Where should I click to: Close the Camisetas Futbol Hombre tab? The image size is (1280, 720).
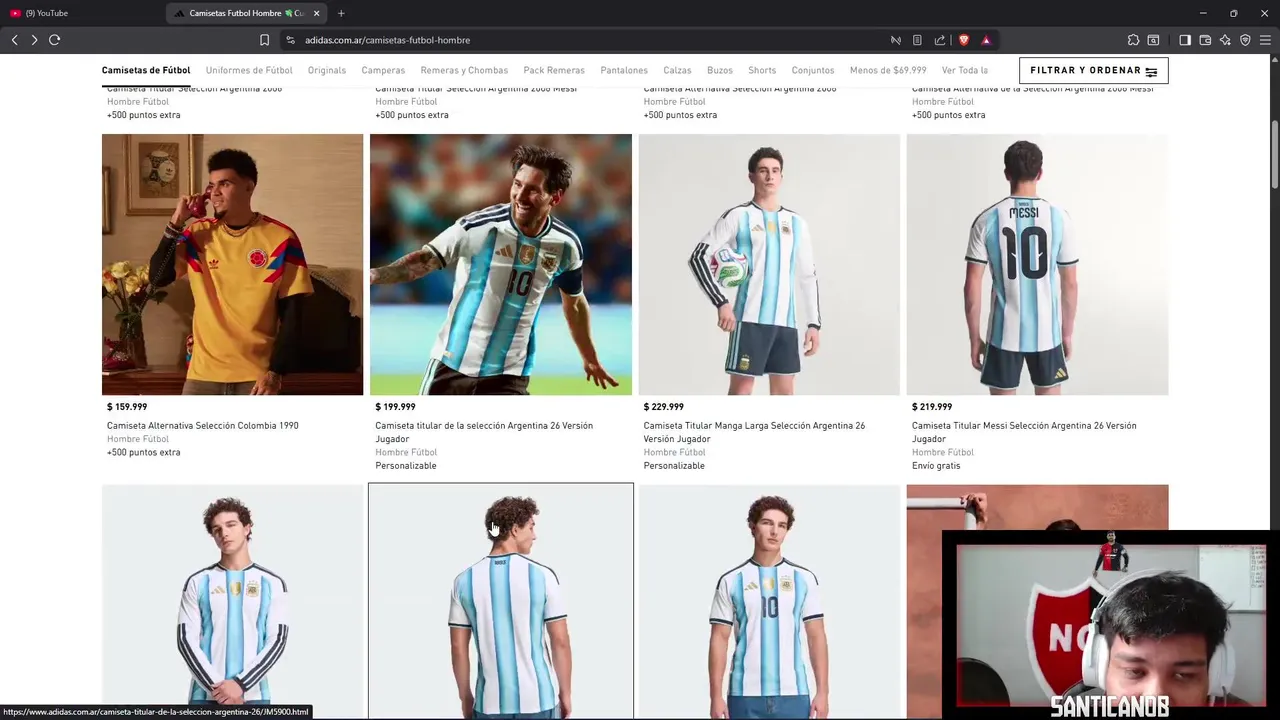[x=317, y=13]
